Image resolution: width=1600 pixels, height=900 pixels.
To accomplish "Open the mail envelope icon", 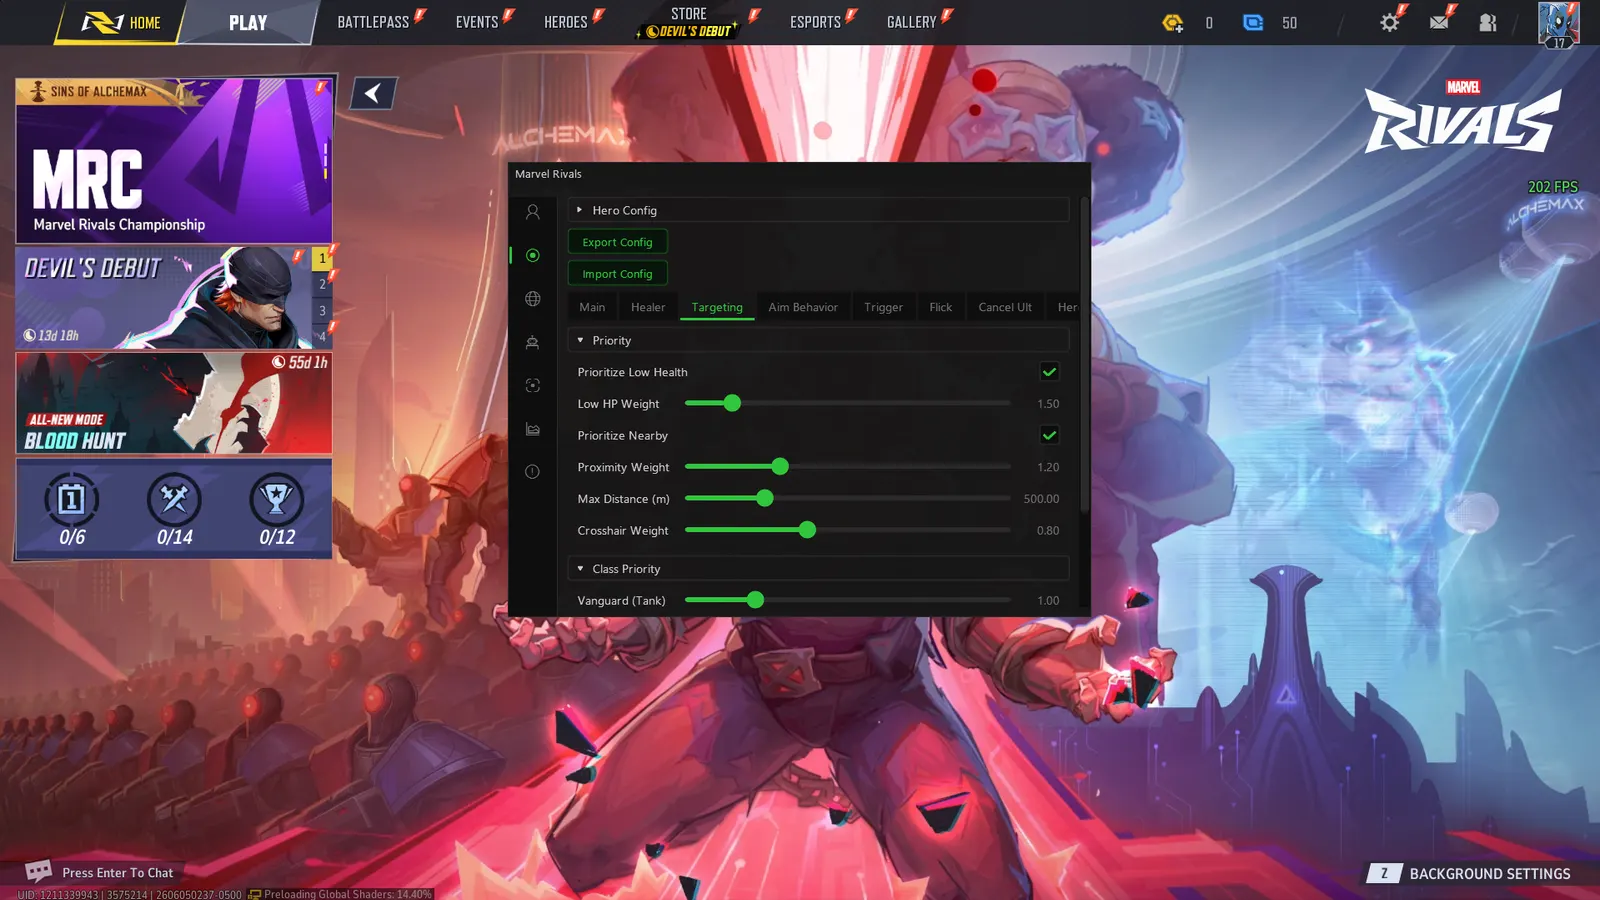I will pos(1439,22).
